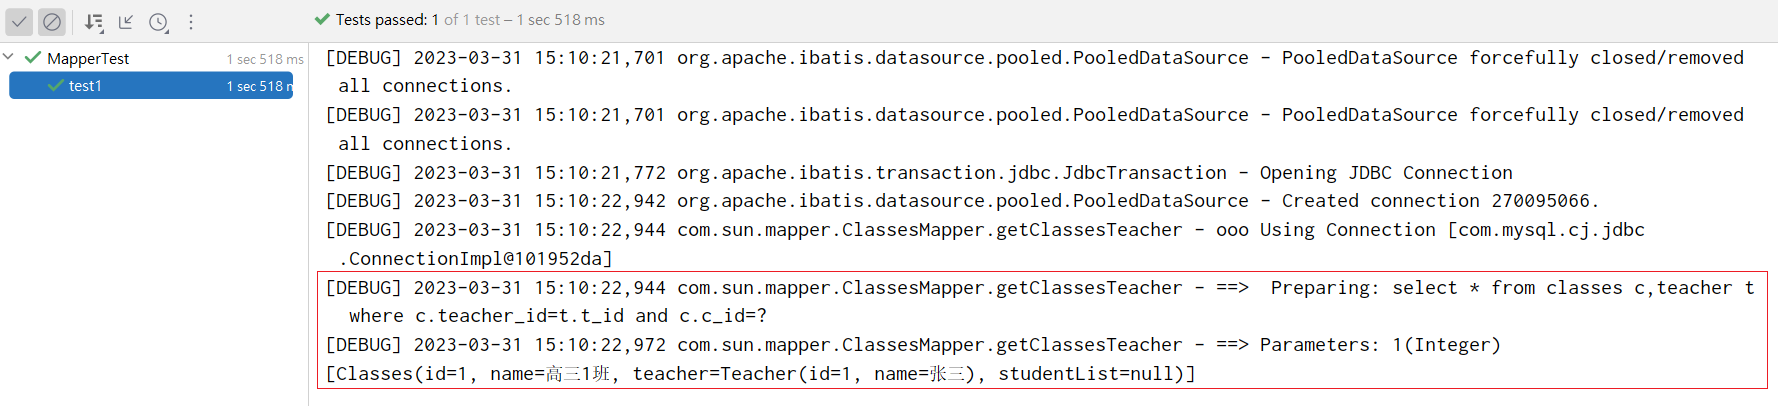
Task: Toggle the Show Passed tests checkmark button
Action: pos(20,21)
